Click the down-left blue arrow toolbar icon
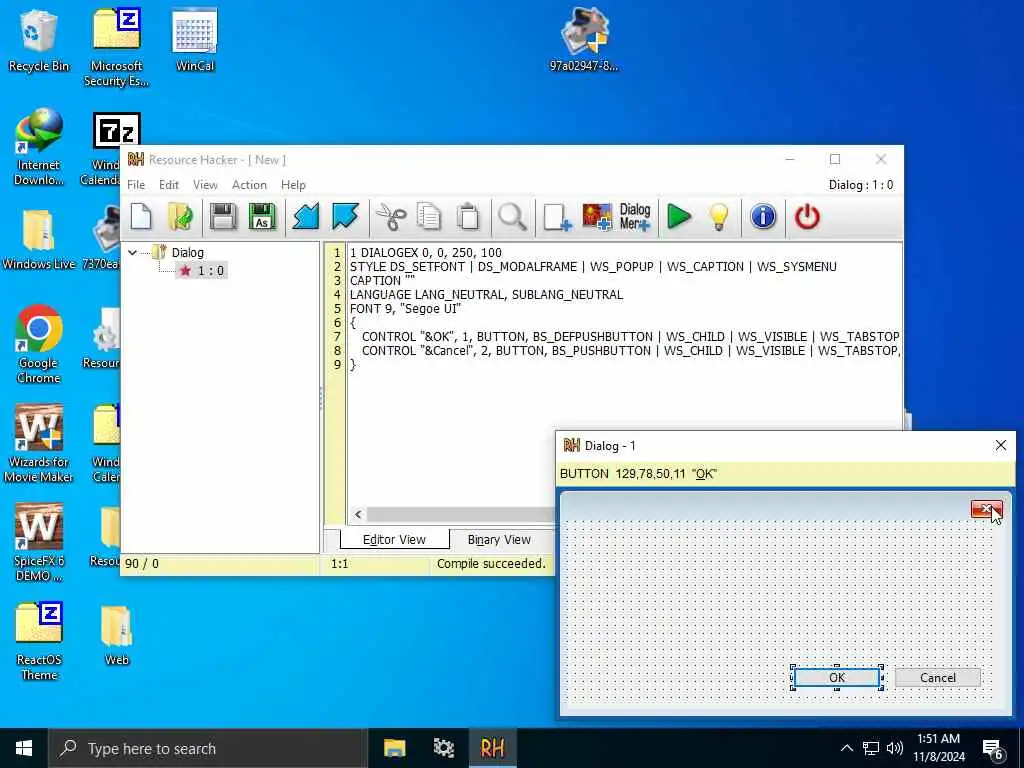1024x768 pixels. point(306,217)
